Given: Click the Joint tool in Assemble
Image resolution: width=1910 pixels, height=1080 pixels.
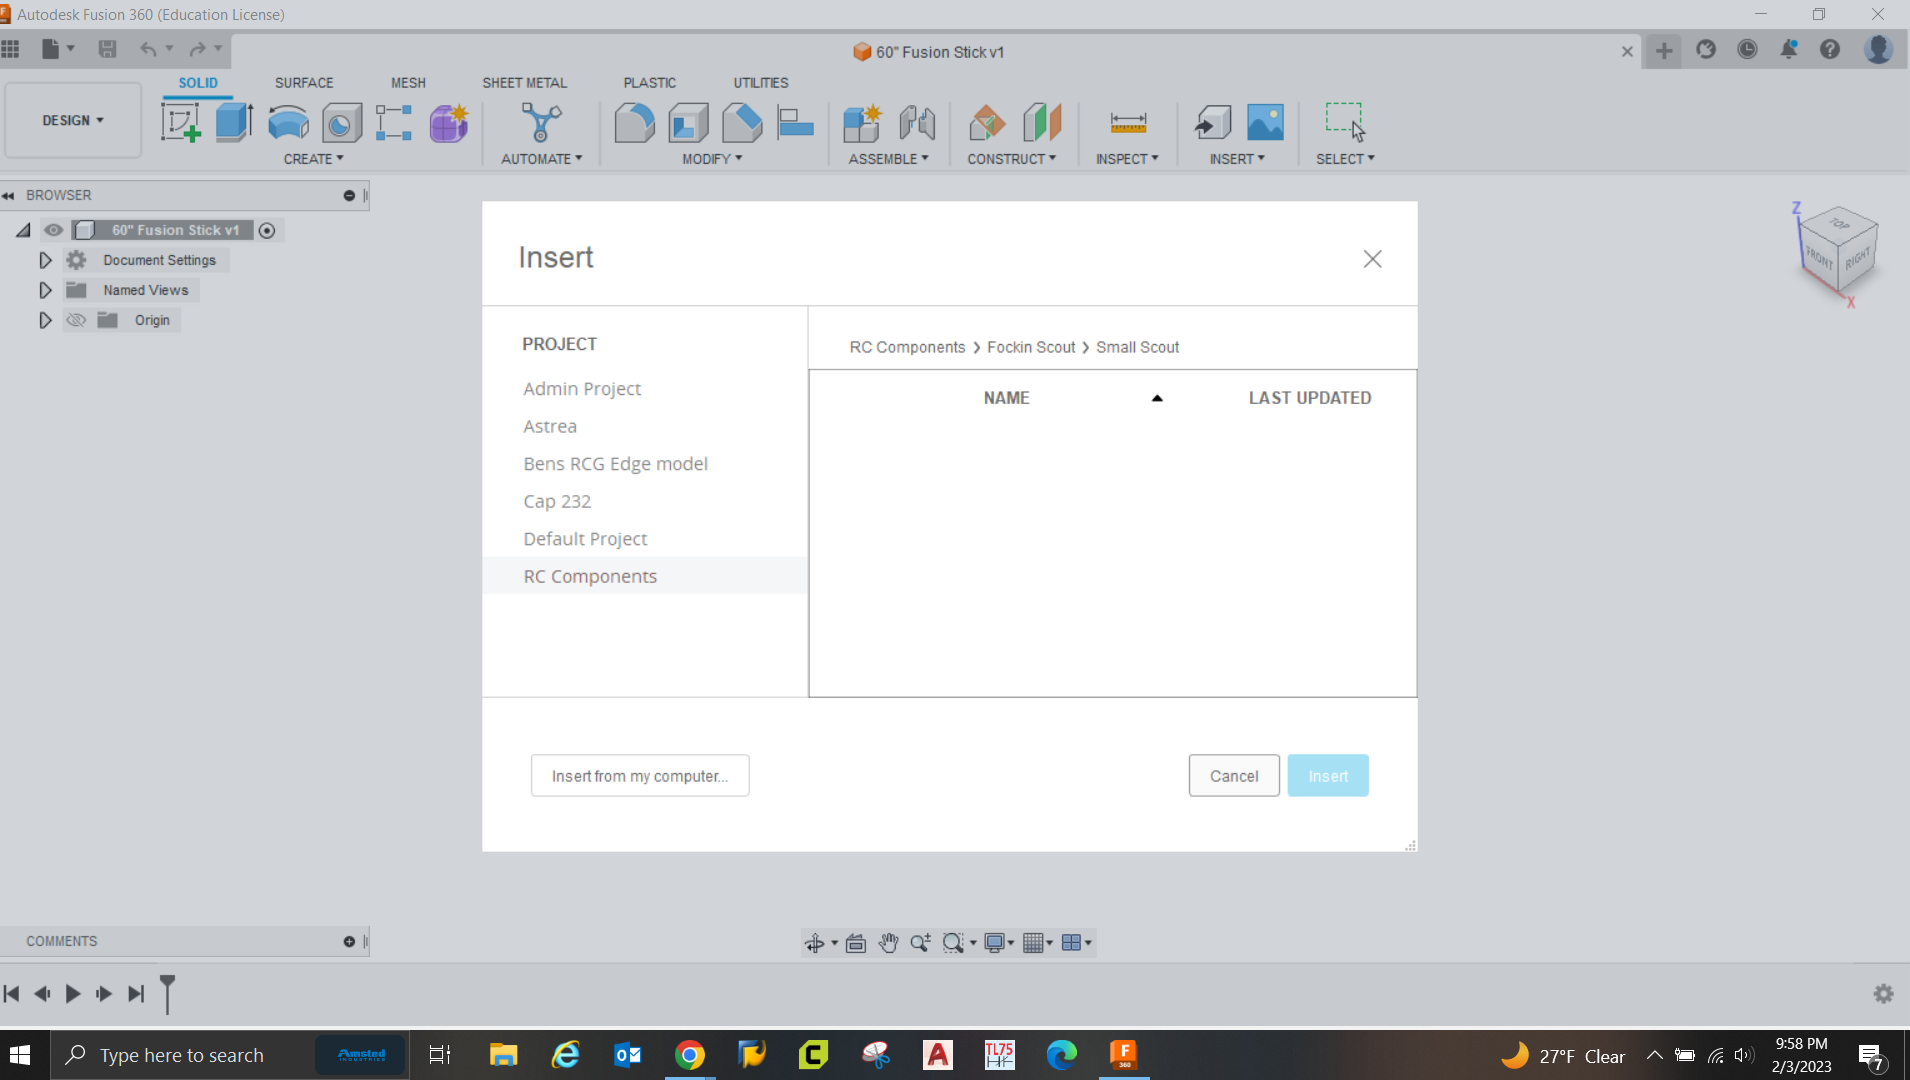Looking at the screenshot, I should (x=916, y=123).
